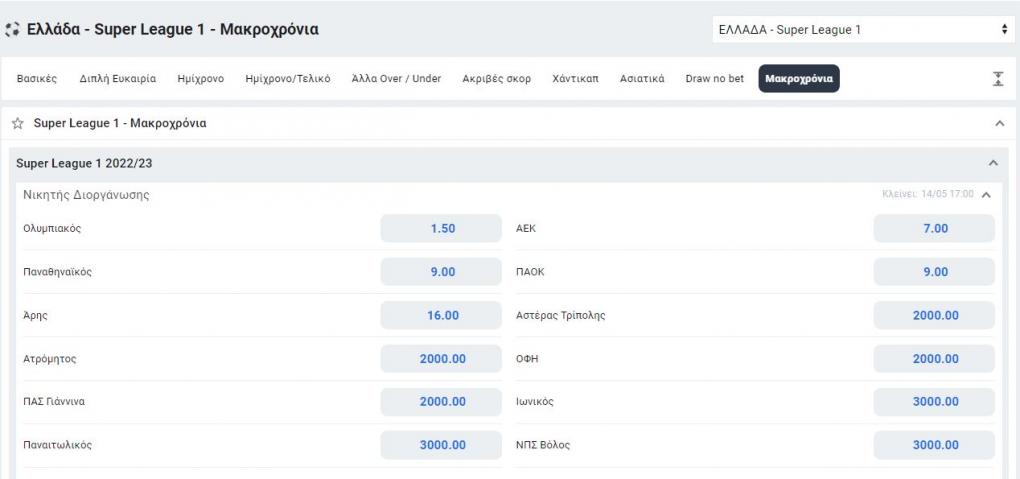Screen dimensions: 1020x479
Task: Click the Αστέρας Τρίπολης team name
Action: [x=561, y=316]
